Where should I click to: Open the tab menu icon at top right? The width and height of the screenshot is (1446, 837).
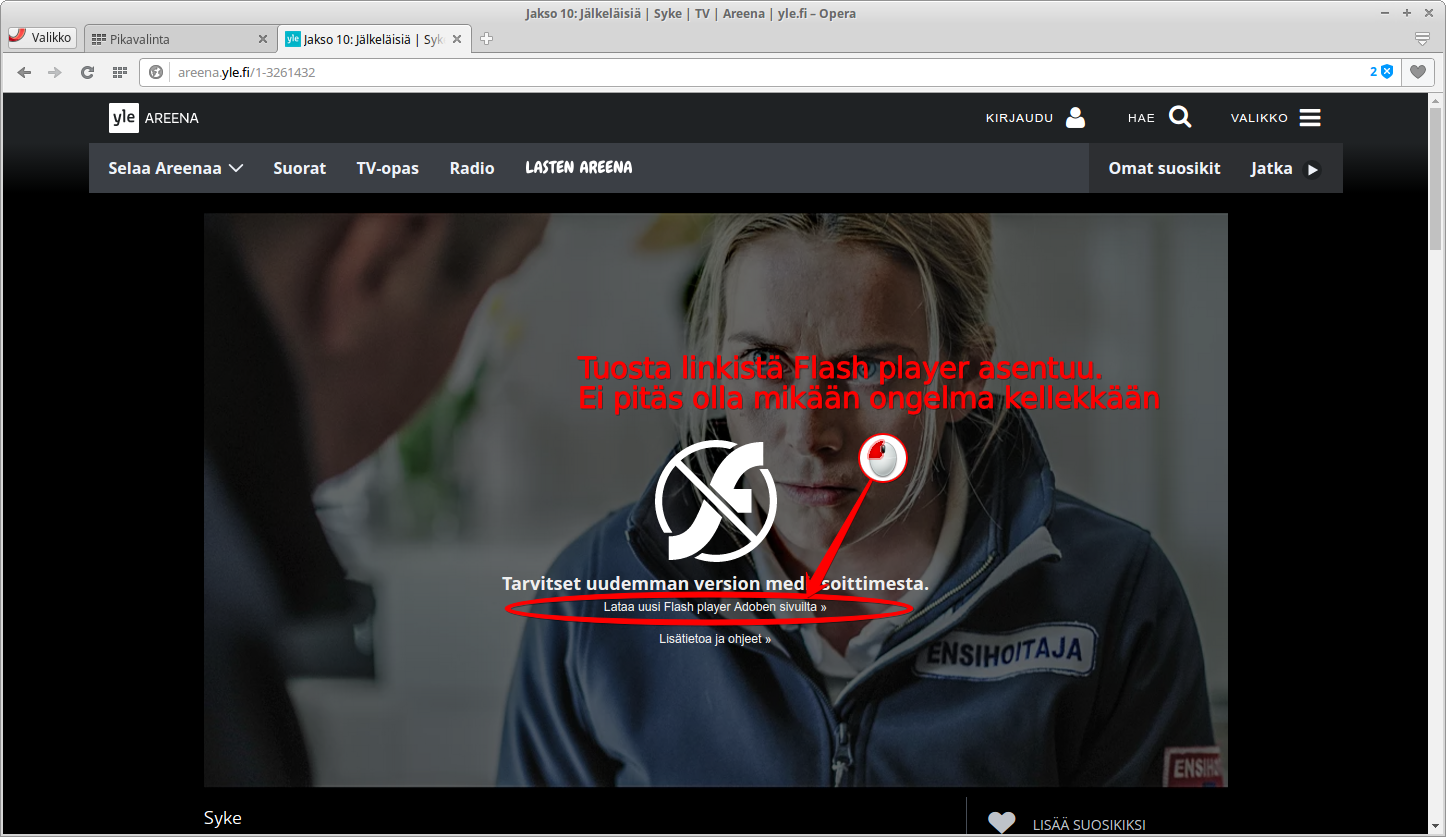[x=1422, y=39]
